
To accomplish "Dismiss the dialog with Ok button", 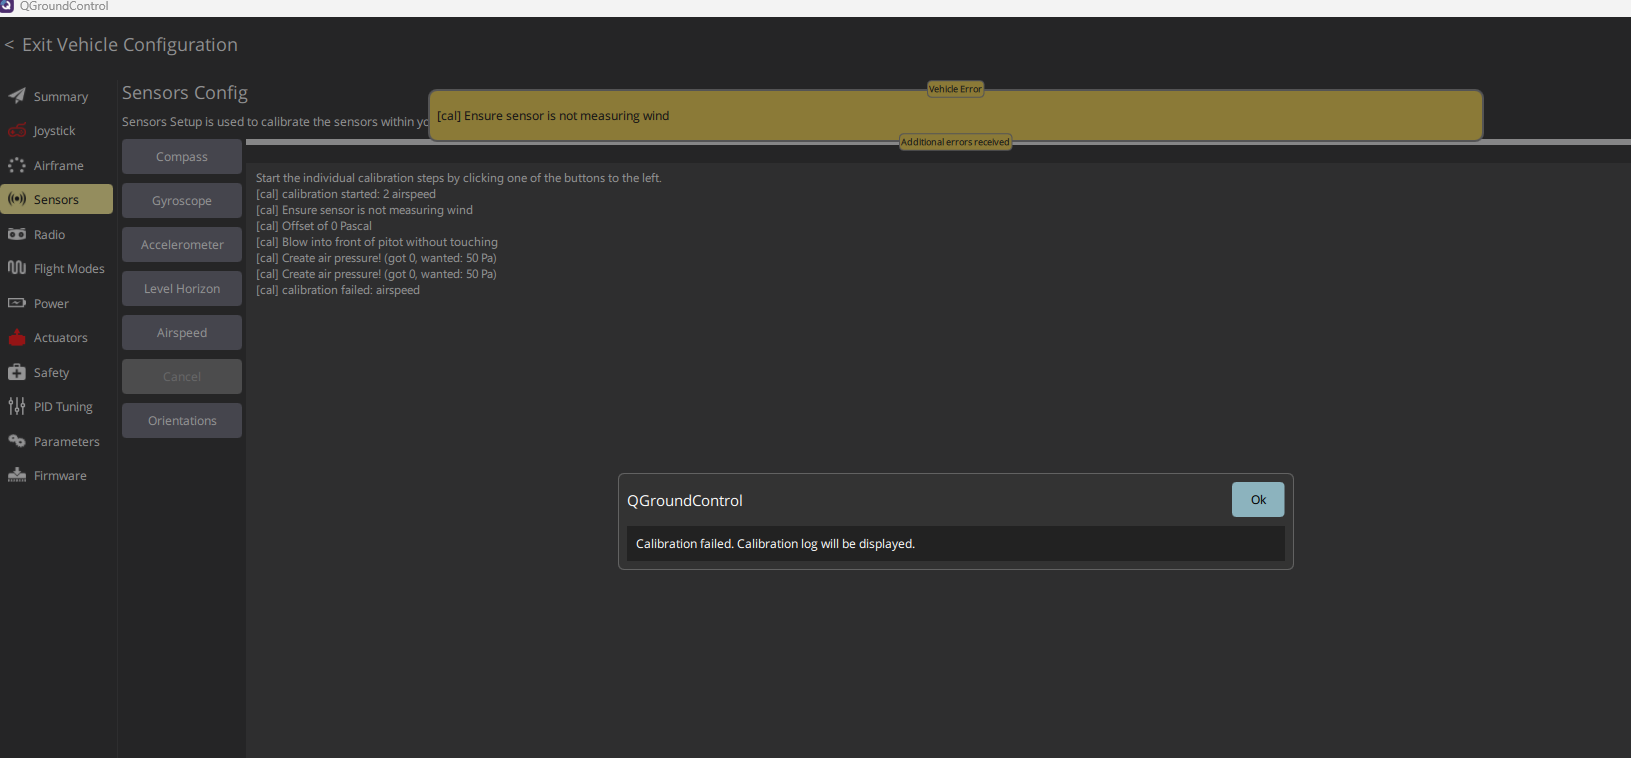I will click(1258, 500).
